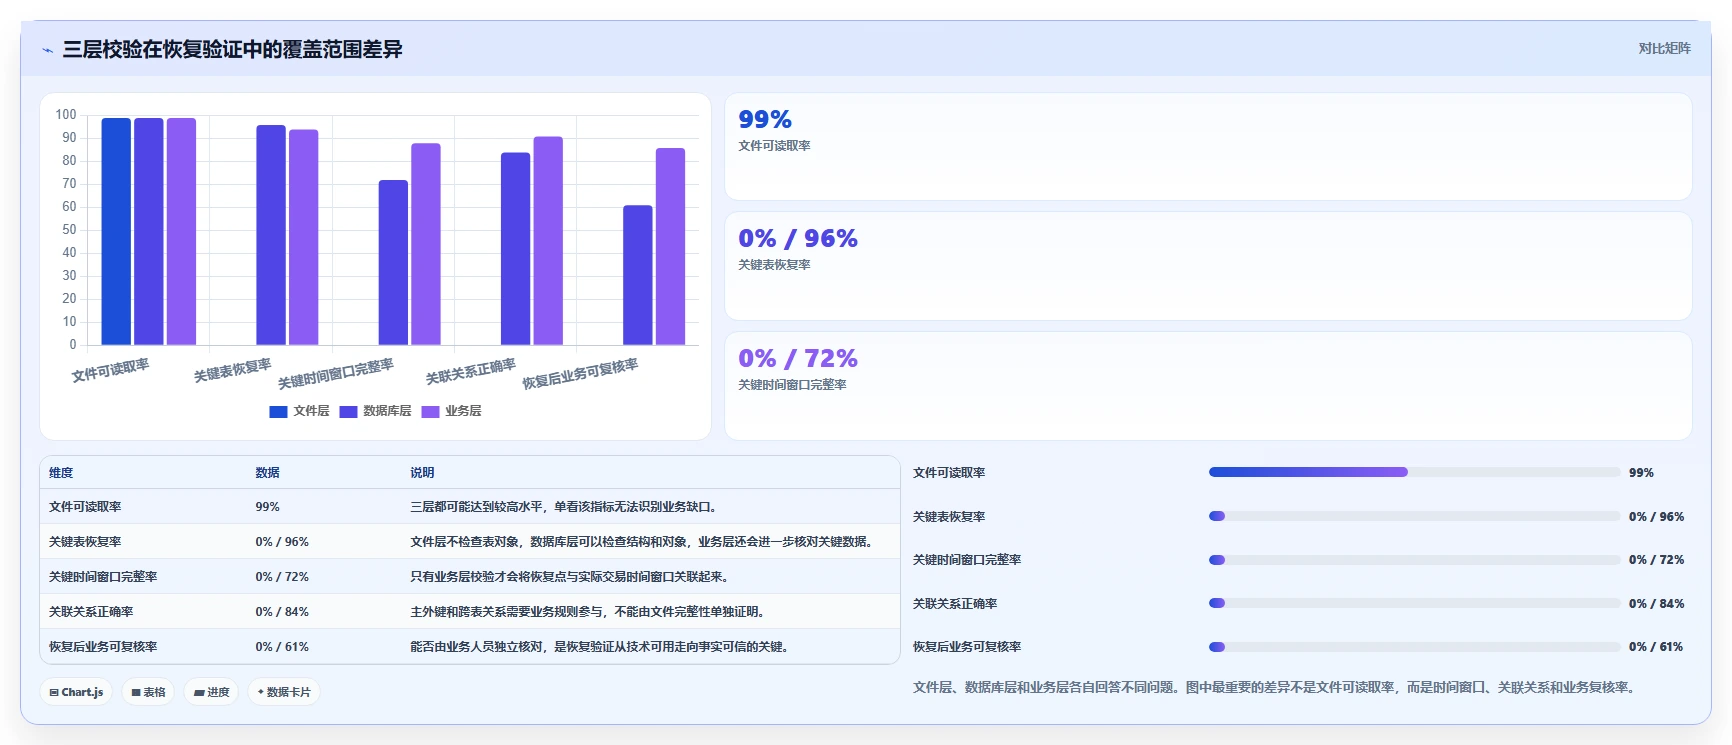The width and height of the screenshot is (1732, 745).
Task: Click the 数据卡片 chip
Action: [284, 692]
